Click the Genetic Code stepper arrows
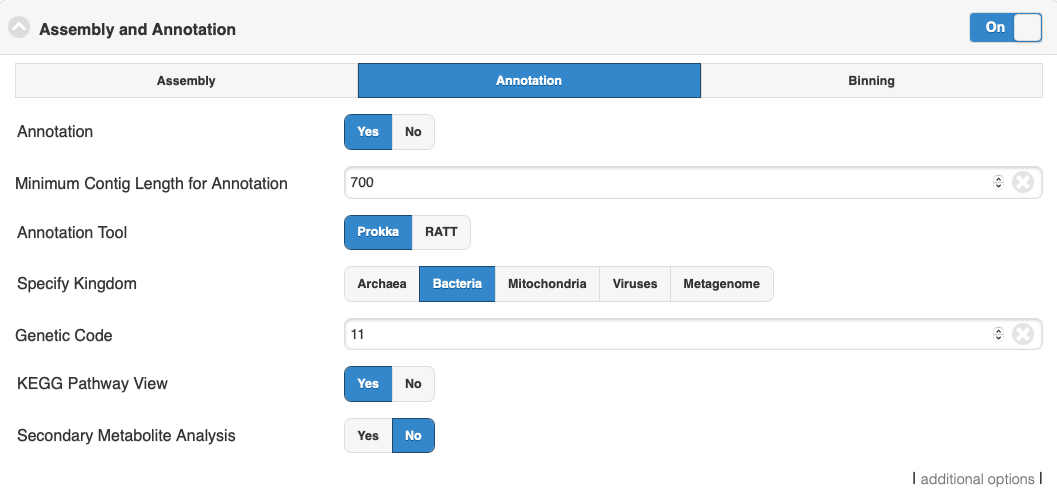This screenshot has width=1057, height=493. (x=998, y=335)
